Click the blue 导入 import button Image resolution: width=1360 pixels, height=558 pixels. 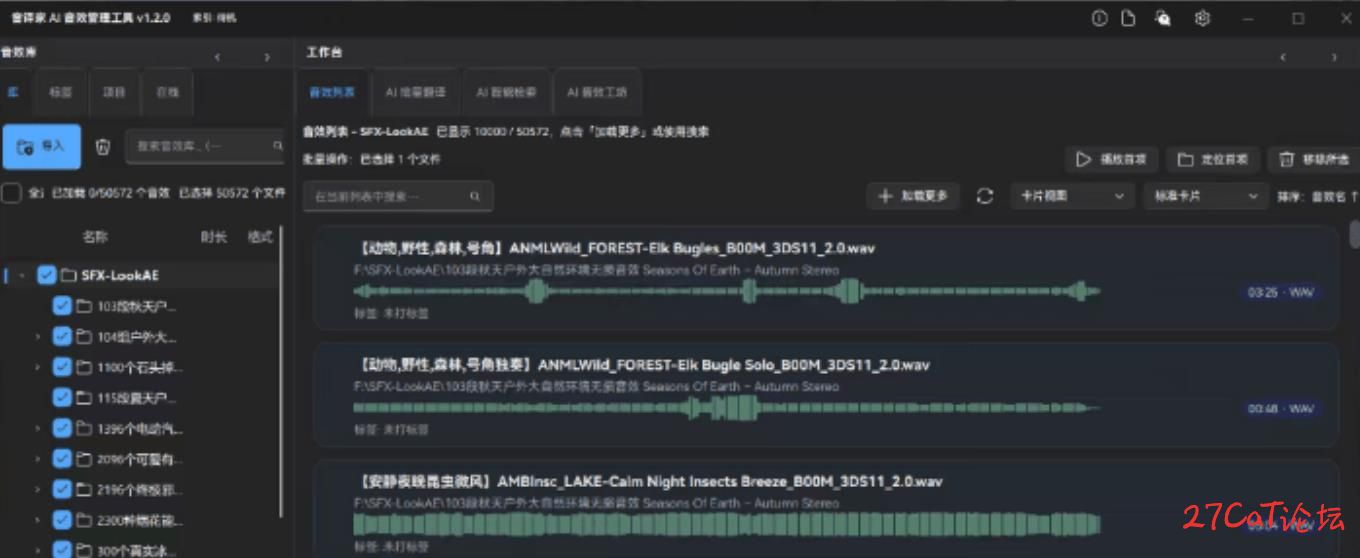[42, 147]
